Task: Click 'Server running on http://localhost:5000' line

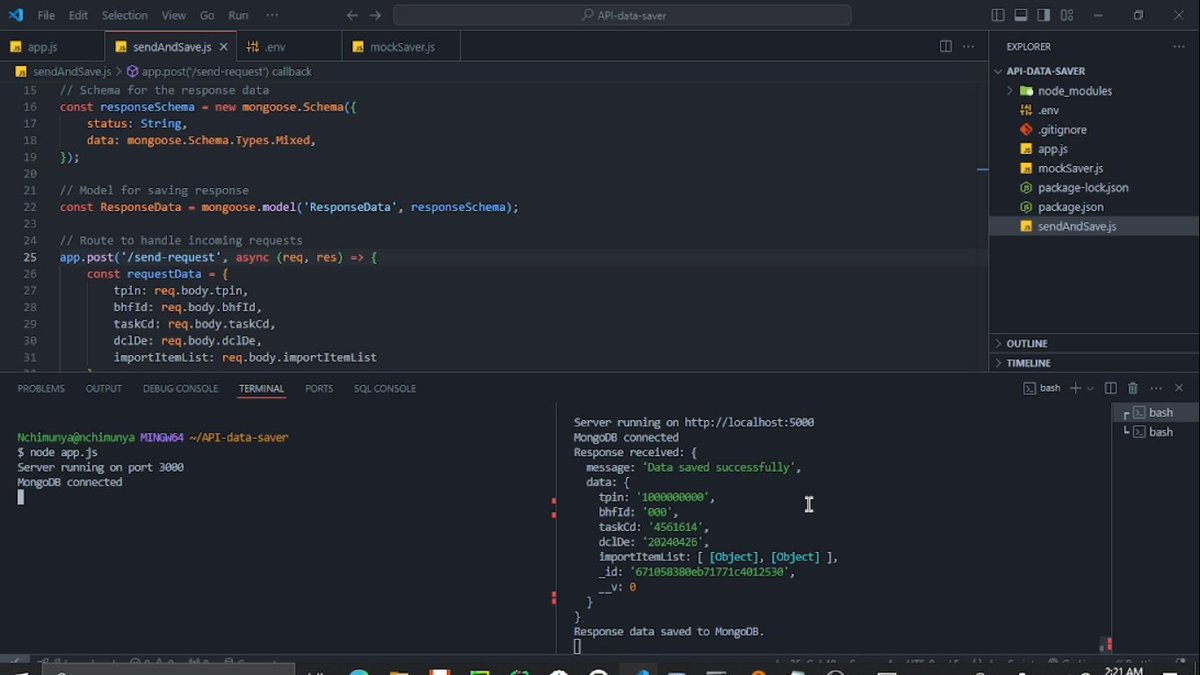Action: (x=694, y=422)
